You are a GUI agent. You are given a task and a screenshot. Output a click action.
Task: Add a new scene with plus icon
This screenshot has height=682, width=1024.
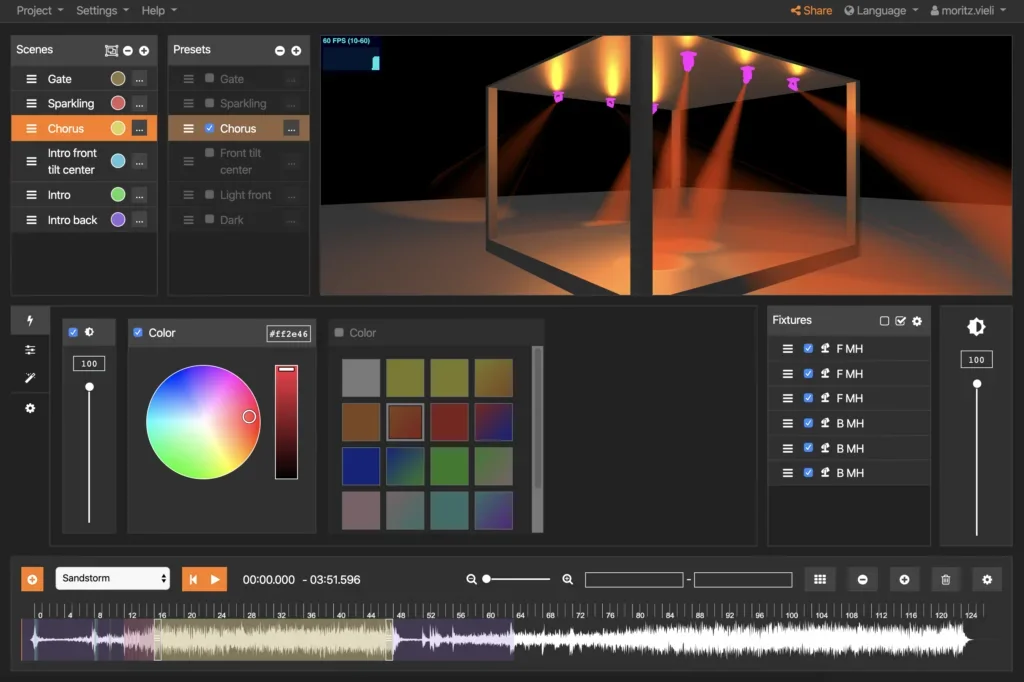144,50
